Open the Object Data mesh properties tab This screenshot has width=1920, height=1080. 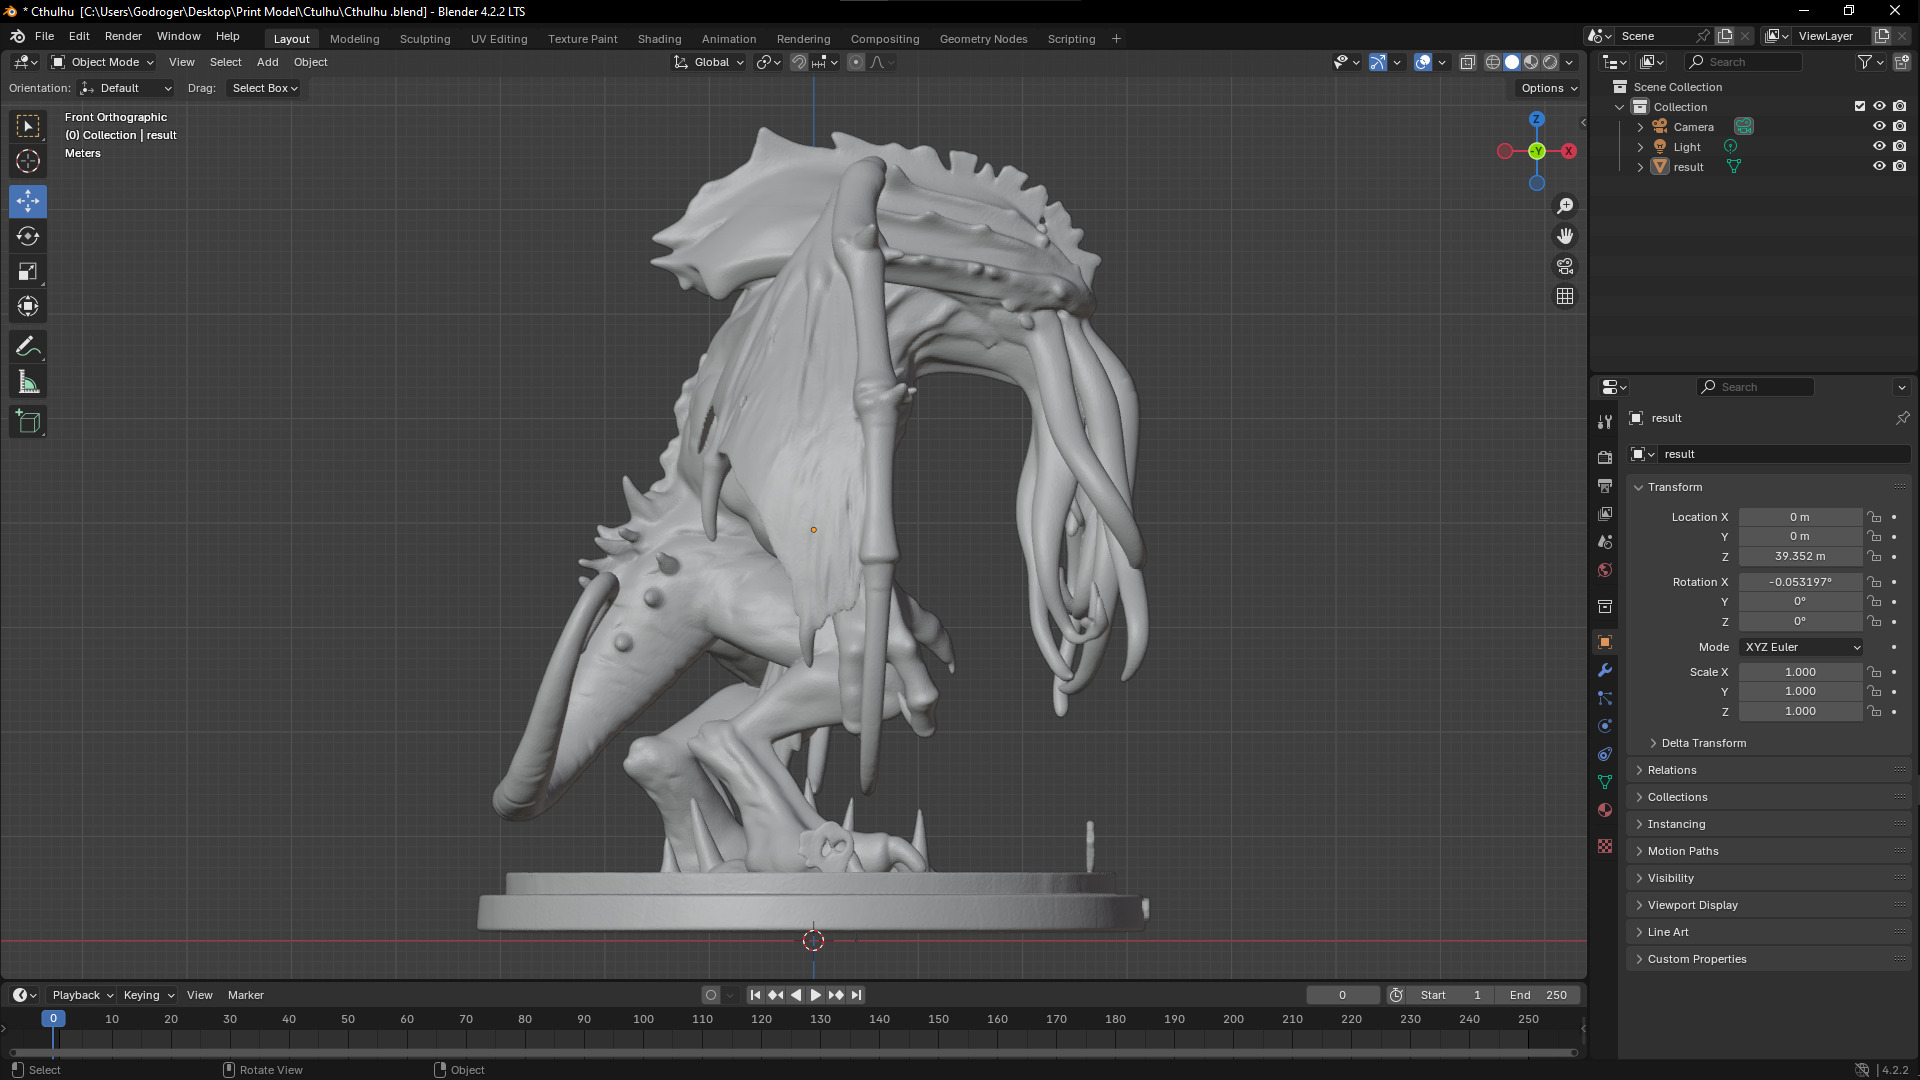tap(1605, 782)
